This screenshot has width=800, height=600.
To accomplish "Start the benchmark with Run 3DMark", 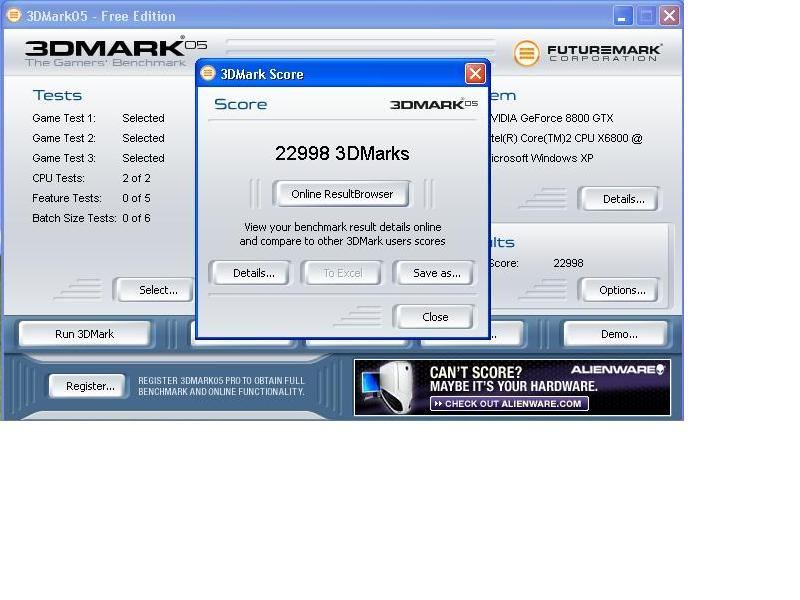I will pyautogui.click(x=85, y=334).
